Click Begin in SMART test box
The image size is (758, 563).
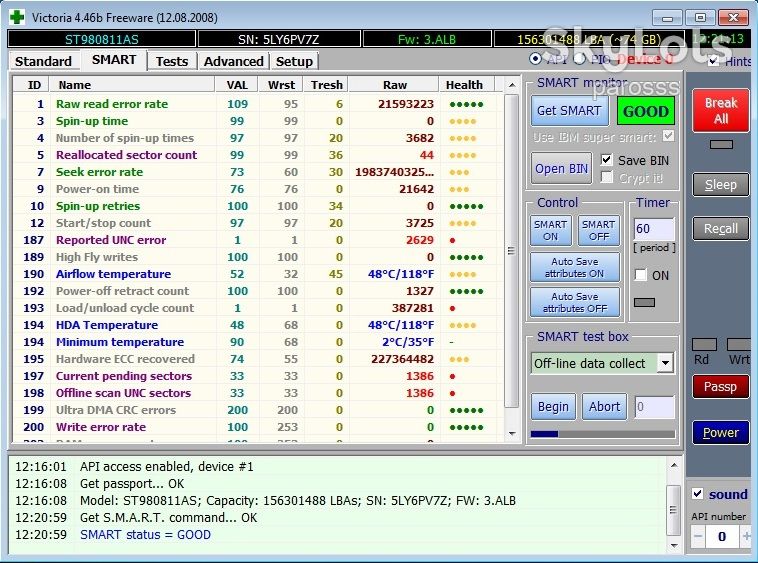[554, 406]
